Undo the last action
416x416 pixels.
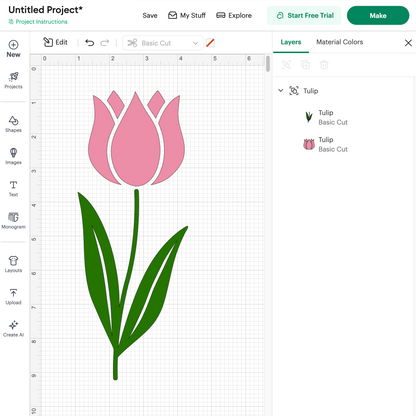click(90, 43)
